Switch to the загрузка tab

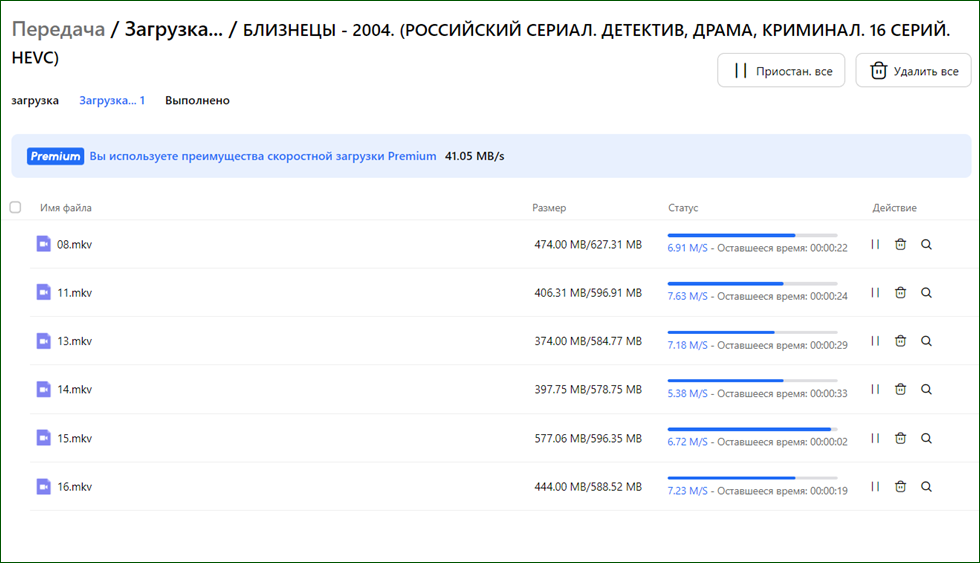(x=35, y=100)
